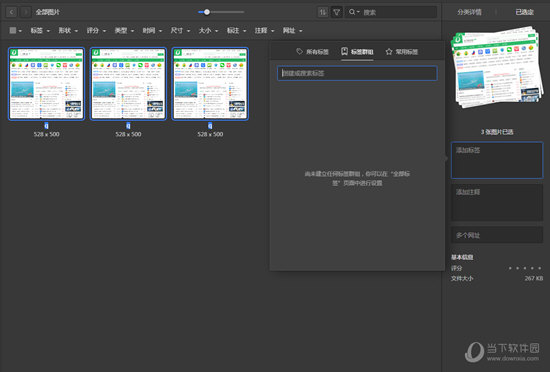Expand the 标注 filter dropdown

[x=236, y=31]
